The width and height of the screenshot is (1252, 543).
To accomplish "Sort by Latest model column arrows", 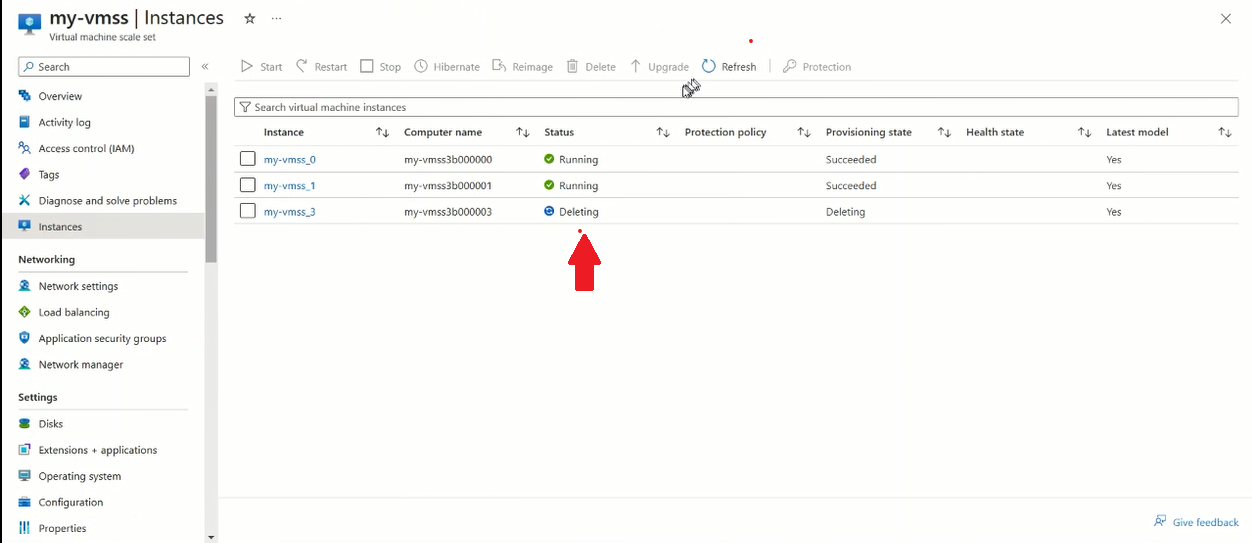I will tap(1225, 132).
